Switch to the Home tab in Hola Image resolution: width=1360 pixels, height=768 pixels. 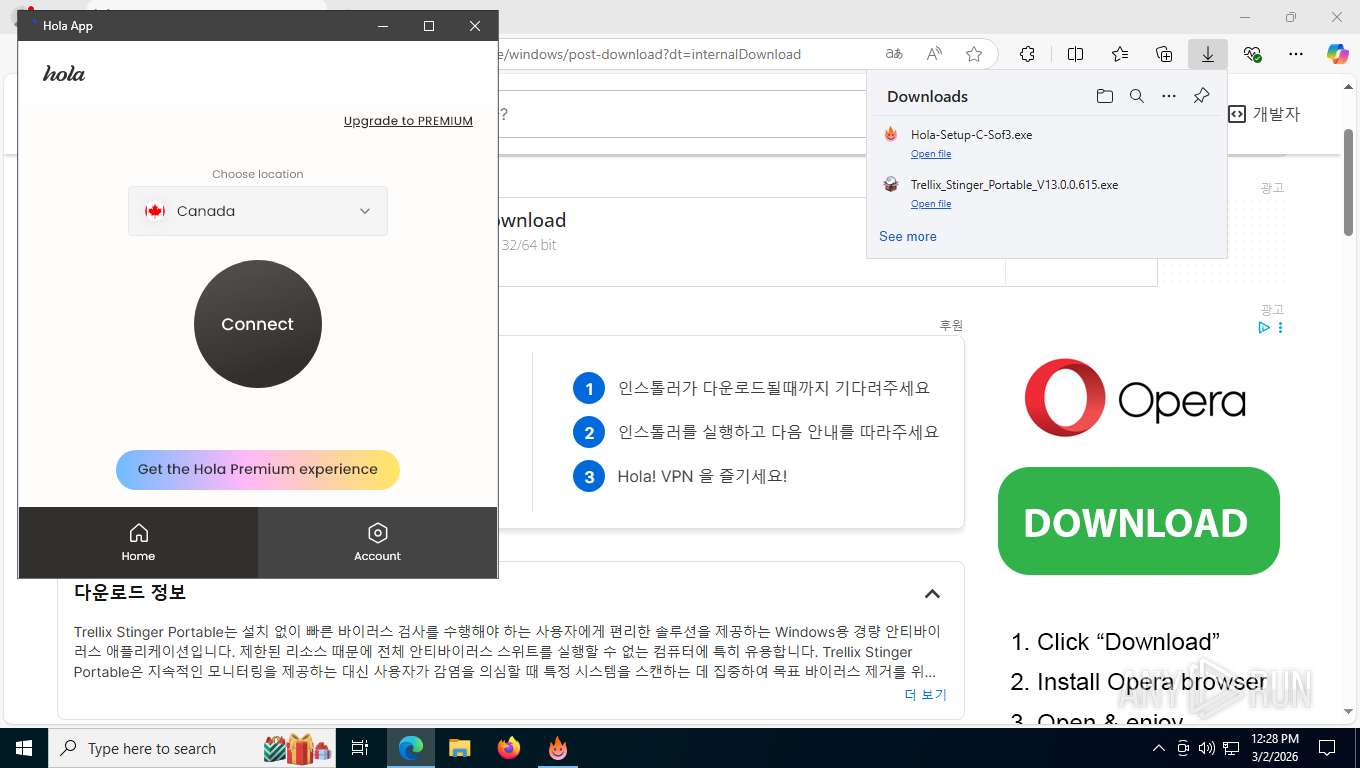point(138,542)
